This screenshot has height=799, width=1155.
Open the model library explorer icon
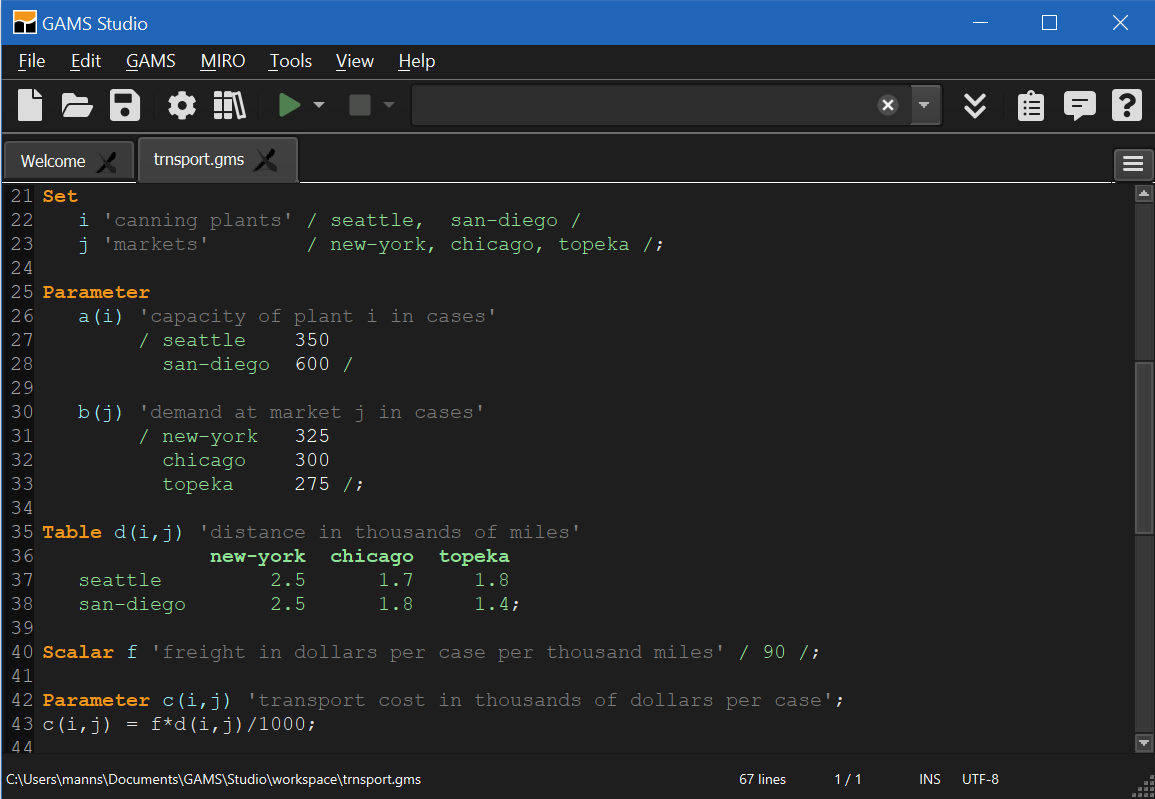[229, 105]
